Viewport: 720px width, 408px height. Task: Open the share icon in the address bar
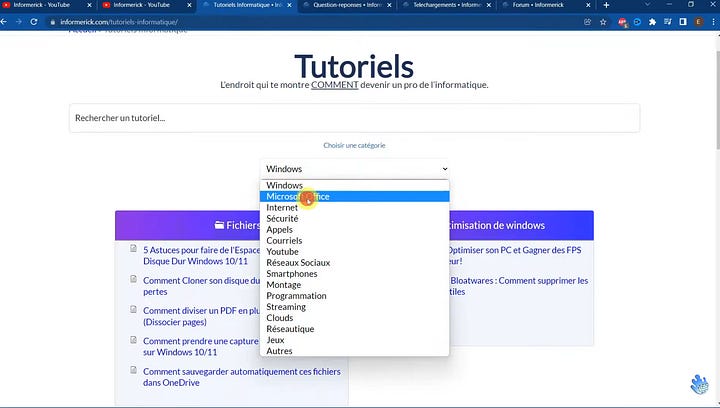587,22
